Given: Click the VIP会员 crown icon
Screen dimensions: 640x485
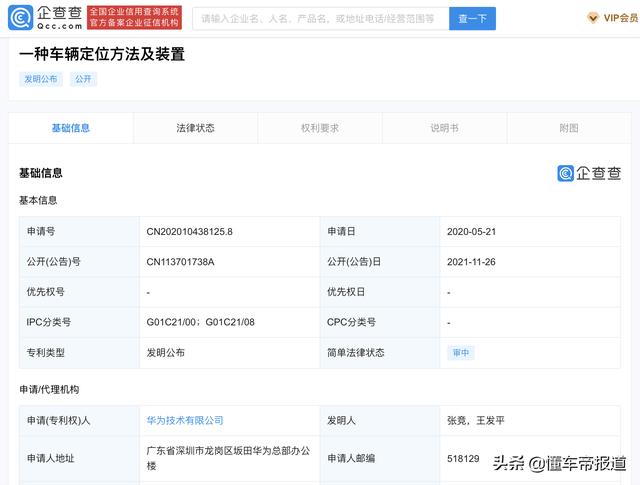Looking at the screenshot, I should (x=593, y=18).
